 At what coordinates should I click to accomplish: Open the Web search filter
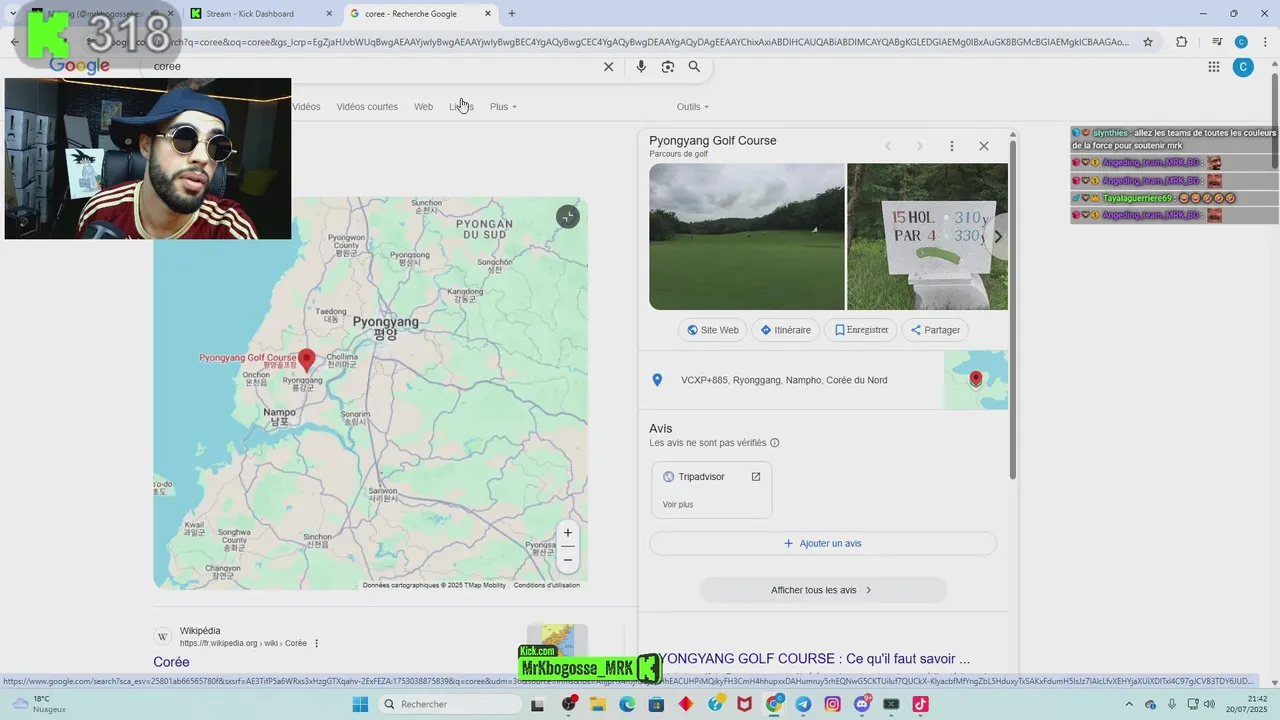pos(424,107)
